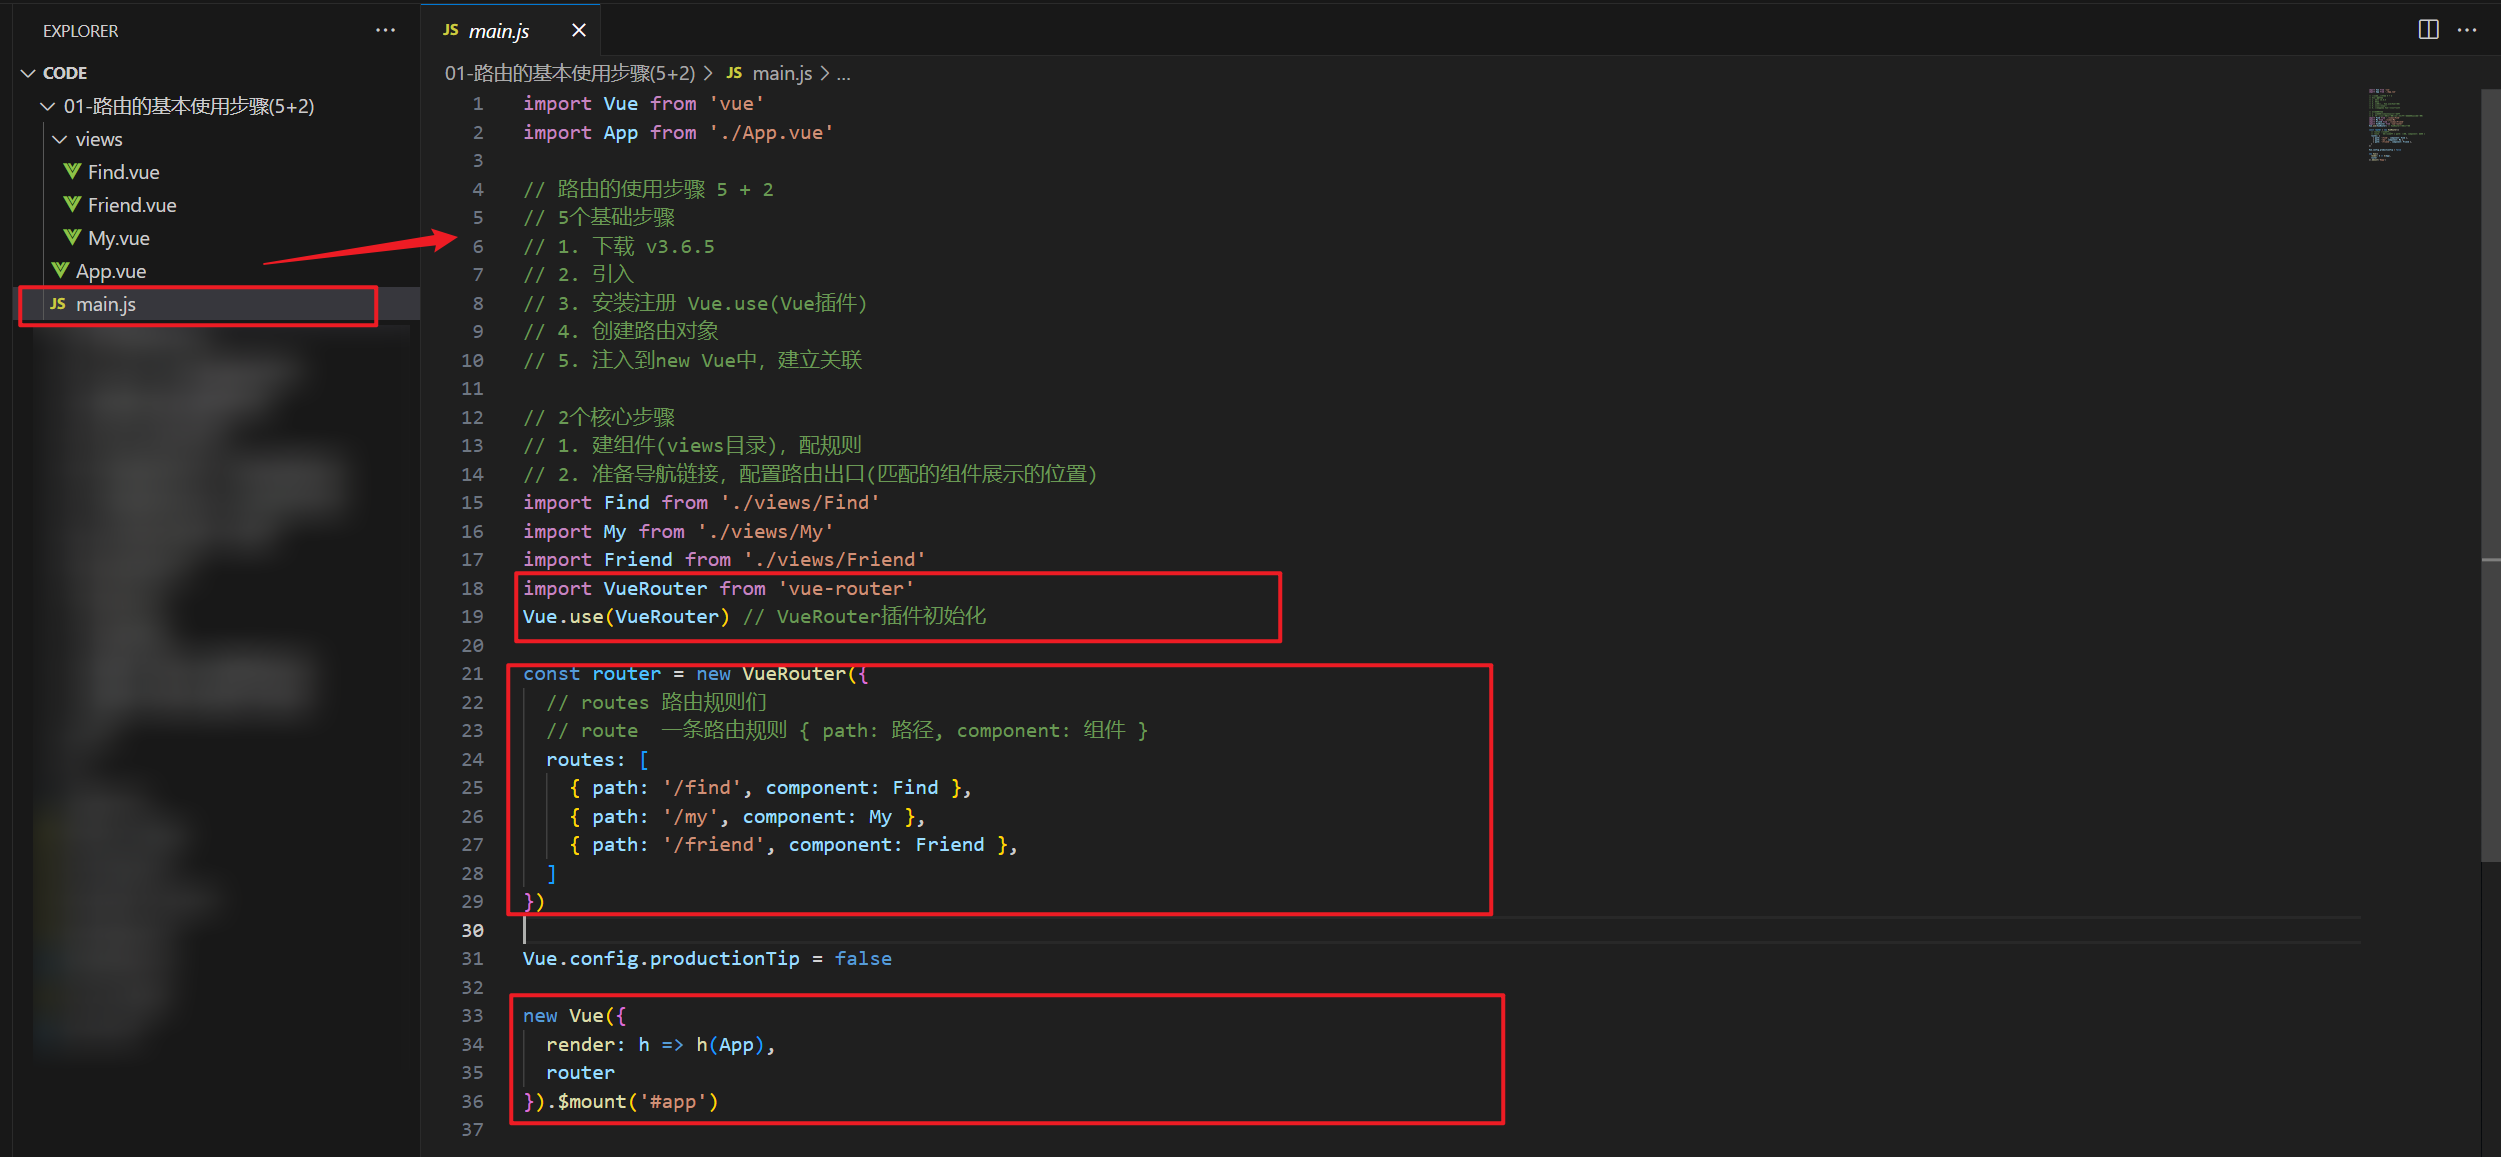Click the Vue icon beside App.vue
2501x1157 pixels.
(x=60, y=270)
